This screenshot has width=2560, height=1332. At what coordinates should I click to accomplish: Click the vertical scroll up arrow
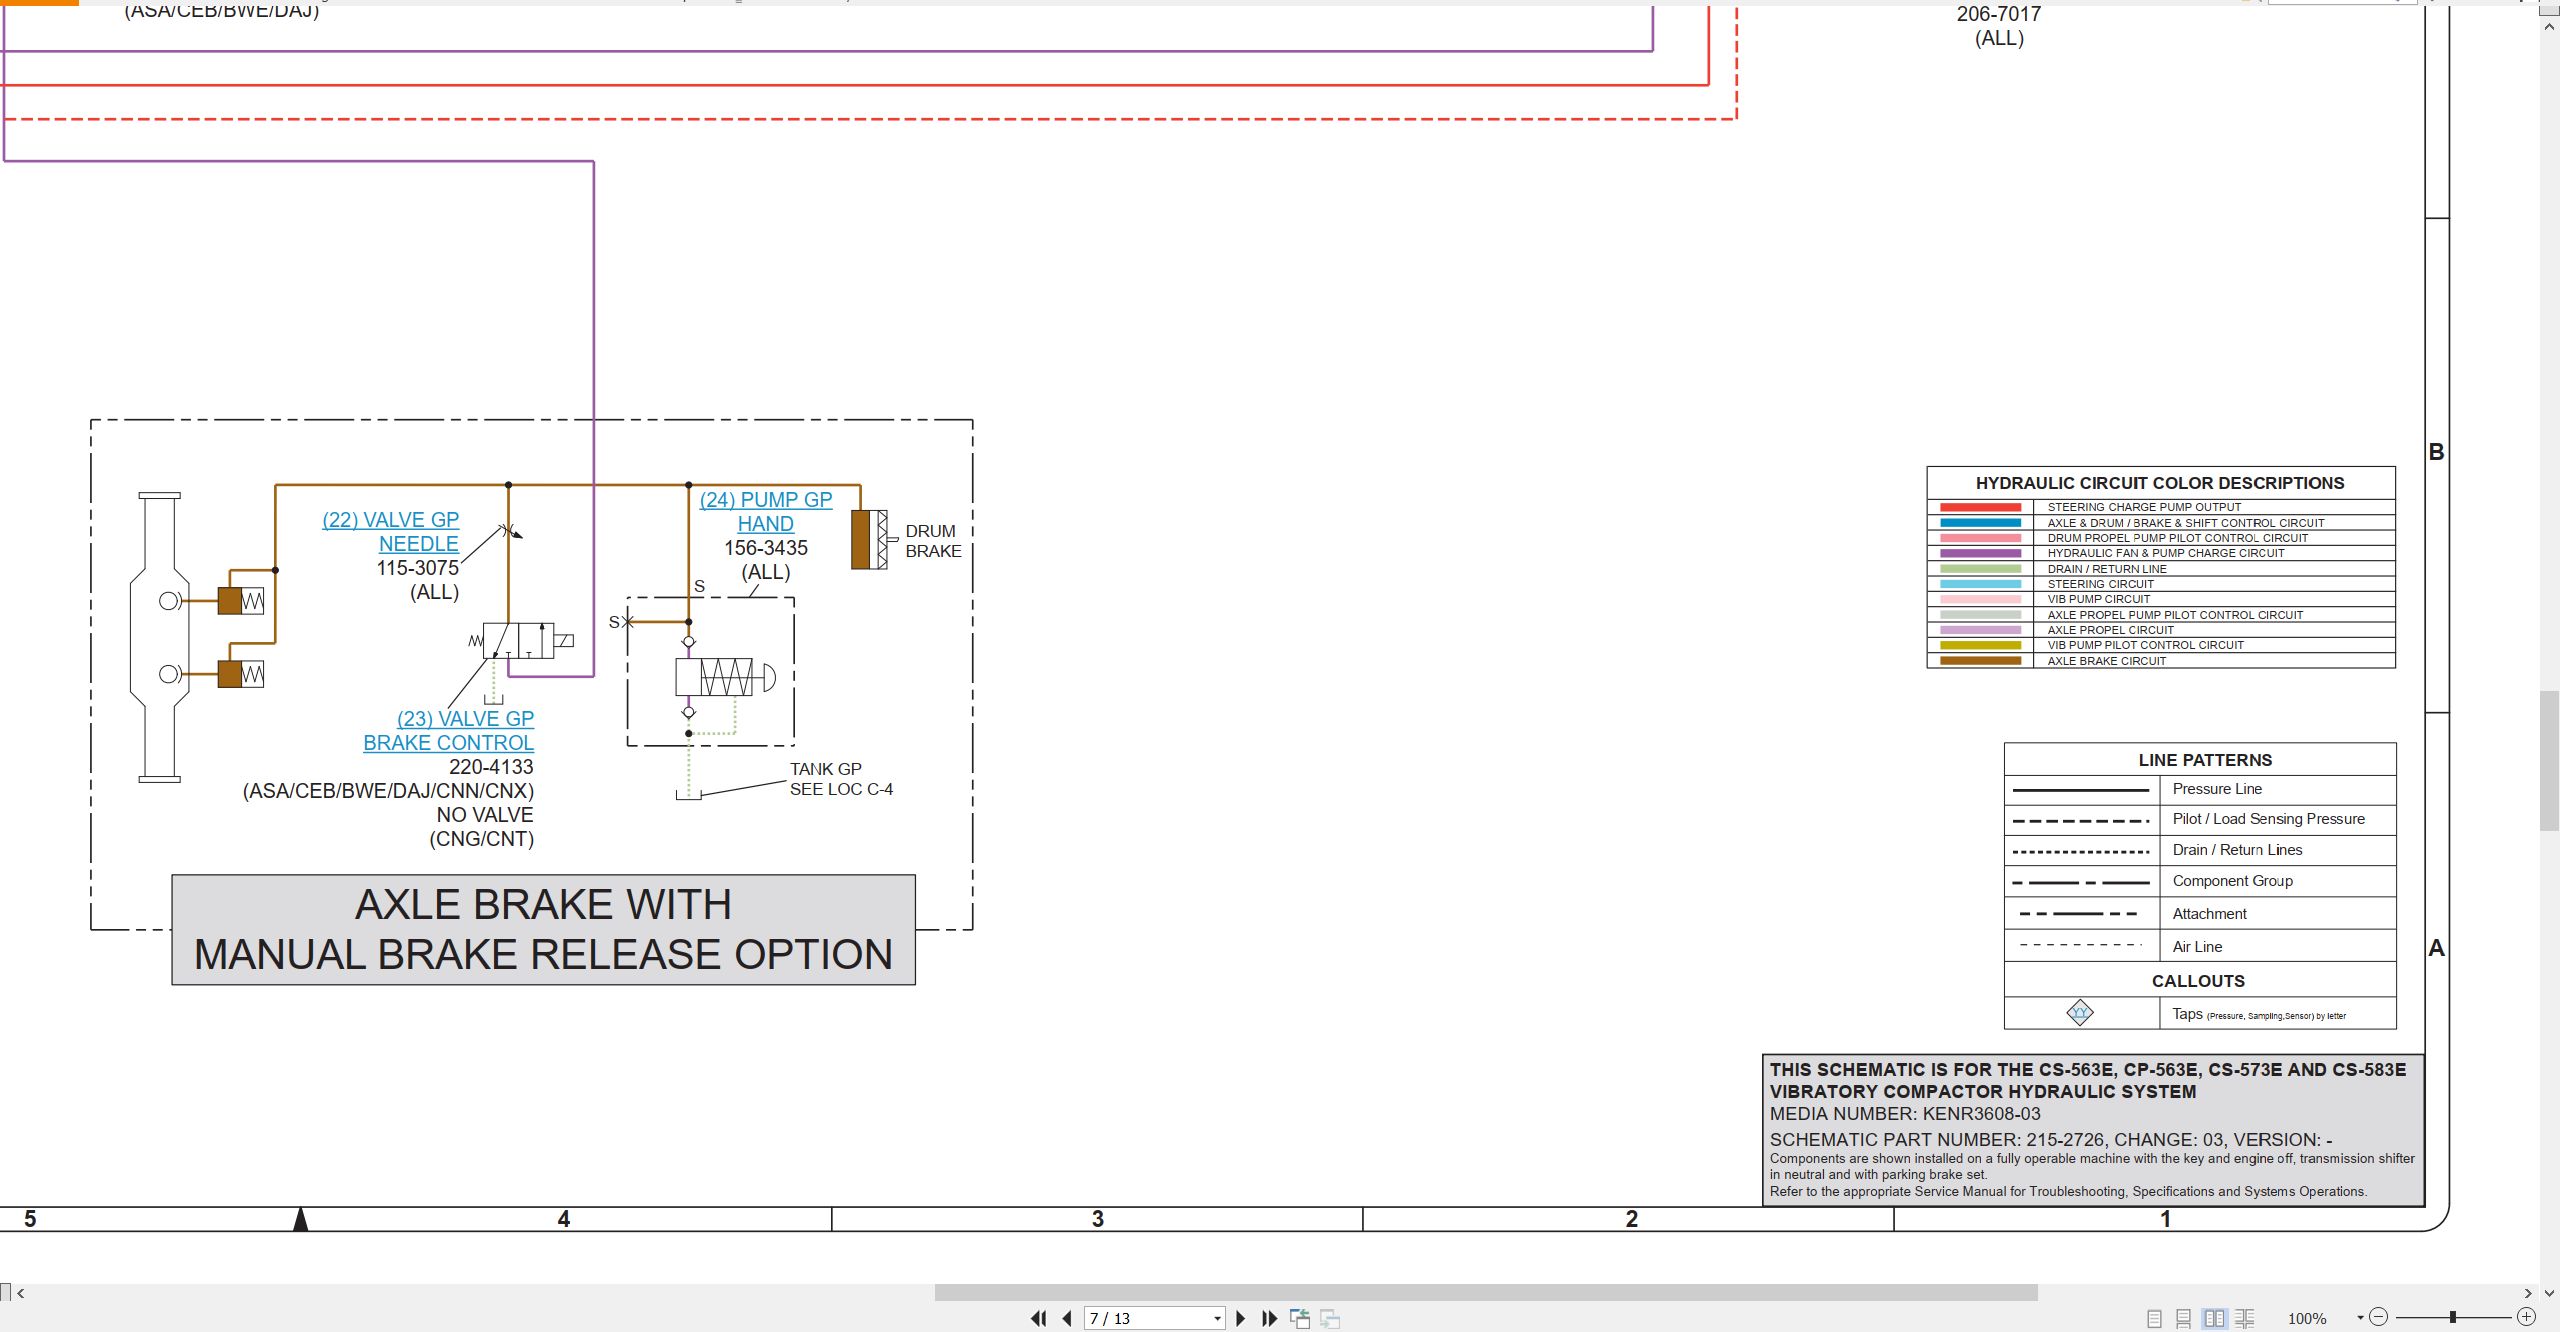[2550, 26]
